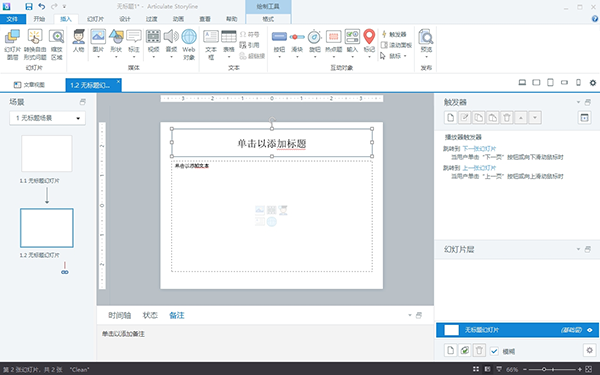
Task: Click the hotspot (热点图) icon
Action: 334,36
